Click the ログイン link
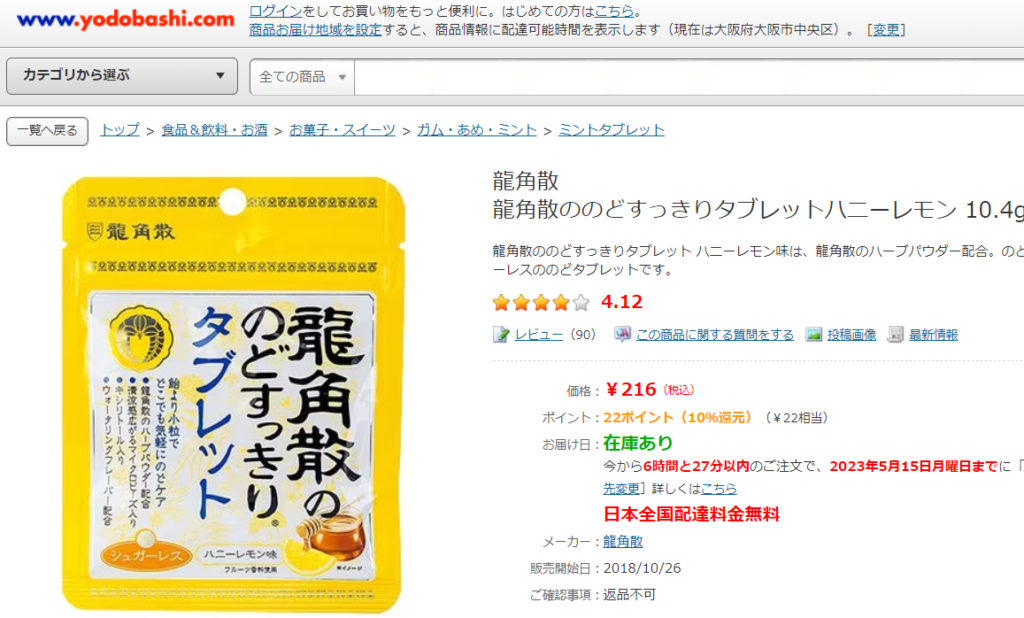Image resolution: width=1024 pixels, height=618 pixels. 276,11
